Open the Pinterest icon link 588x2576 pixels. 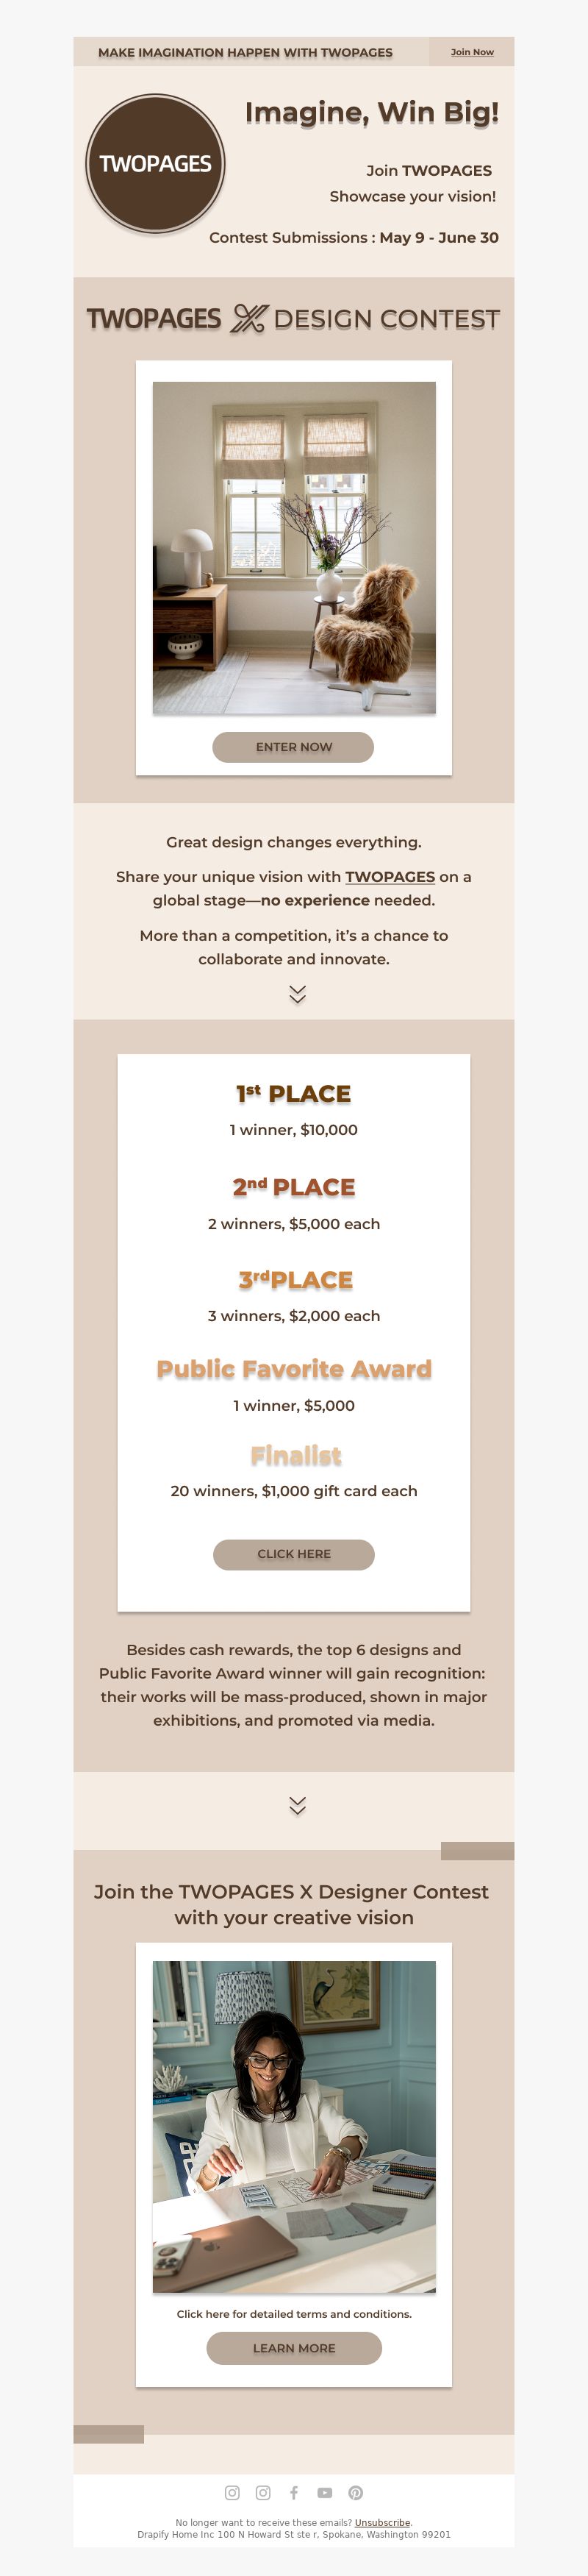[x=355, y=2492]
